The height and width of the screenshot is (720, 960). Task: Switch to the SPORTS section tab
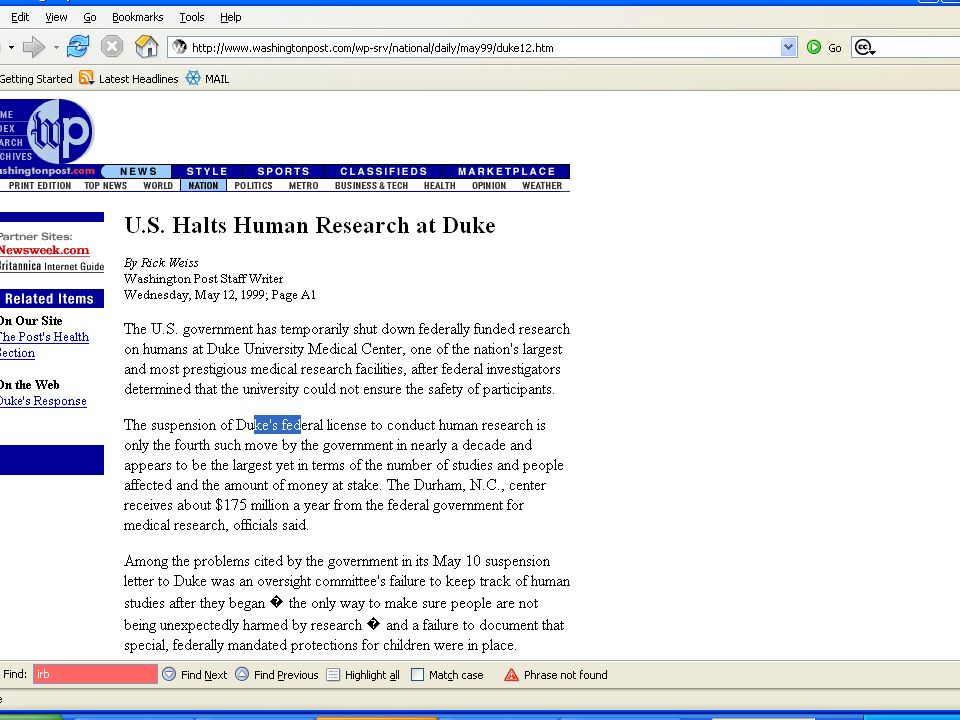click(x=283, y=171)
